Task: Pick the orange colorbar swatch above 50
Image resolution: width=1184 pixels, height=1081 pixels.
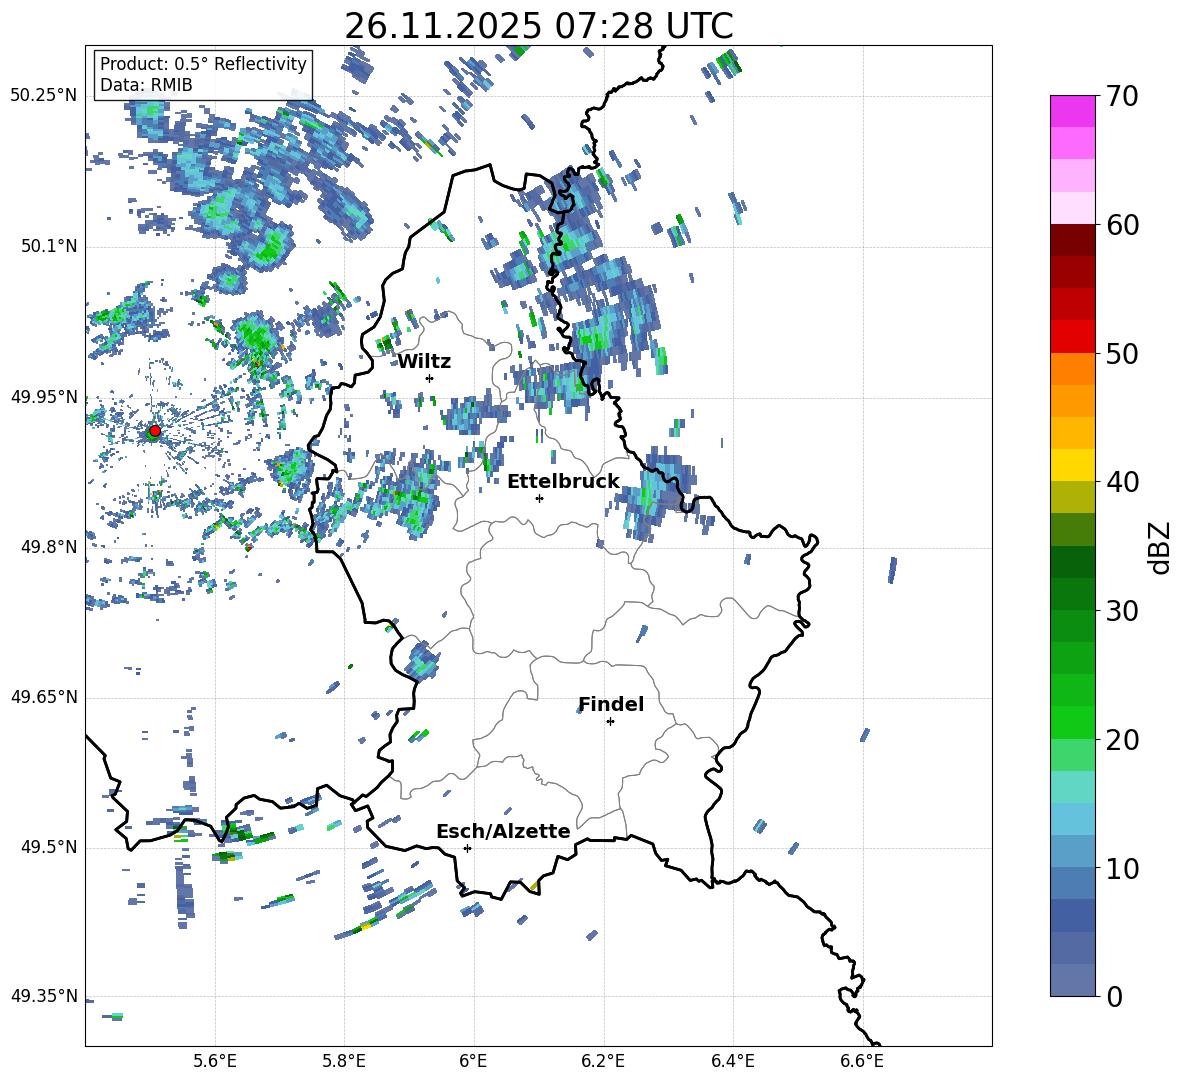Action: point(1072,369)
